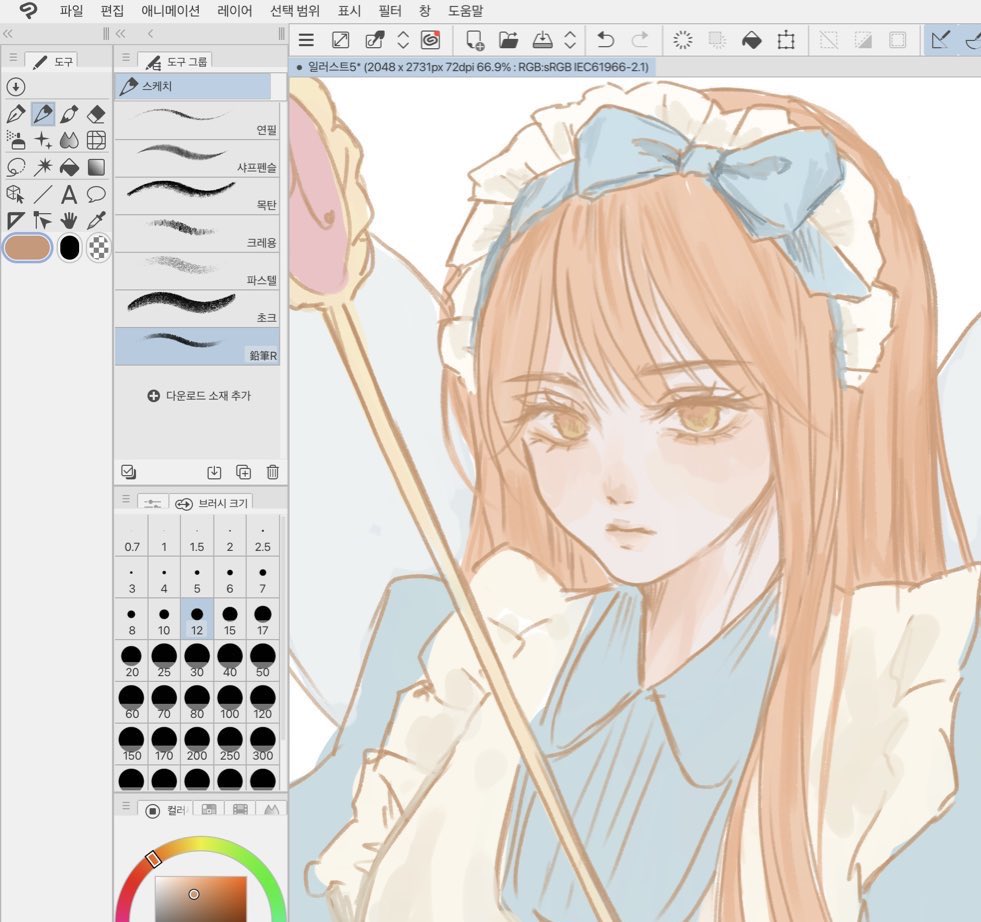981x922 pixels.
Task: Open the 편집 menu
Action: pyautogui.click(x=112, y=11)
